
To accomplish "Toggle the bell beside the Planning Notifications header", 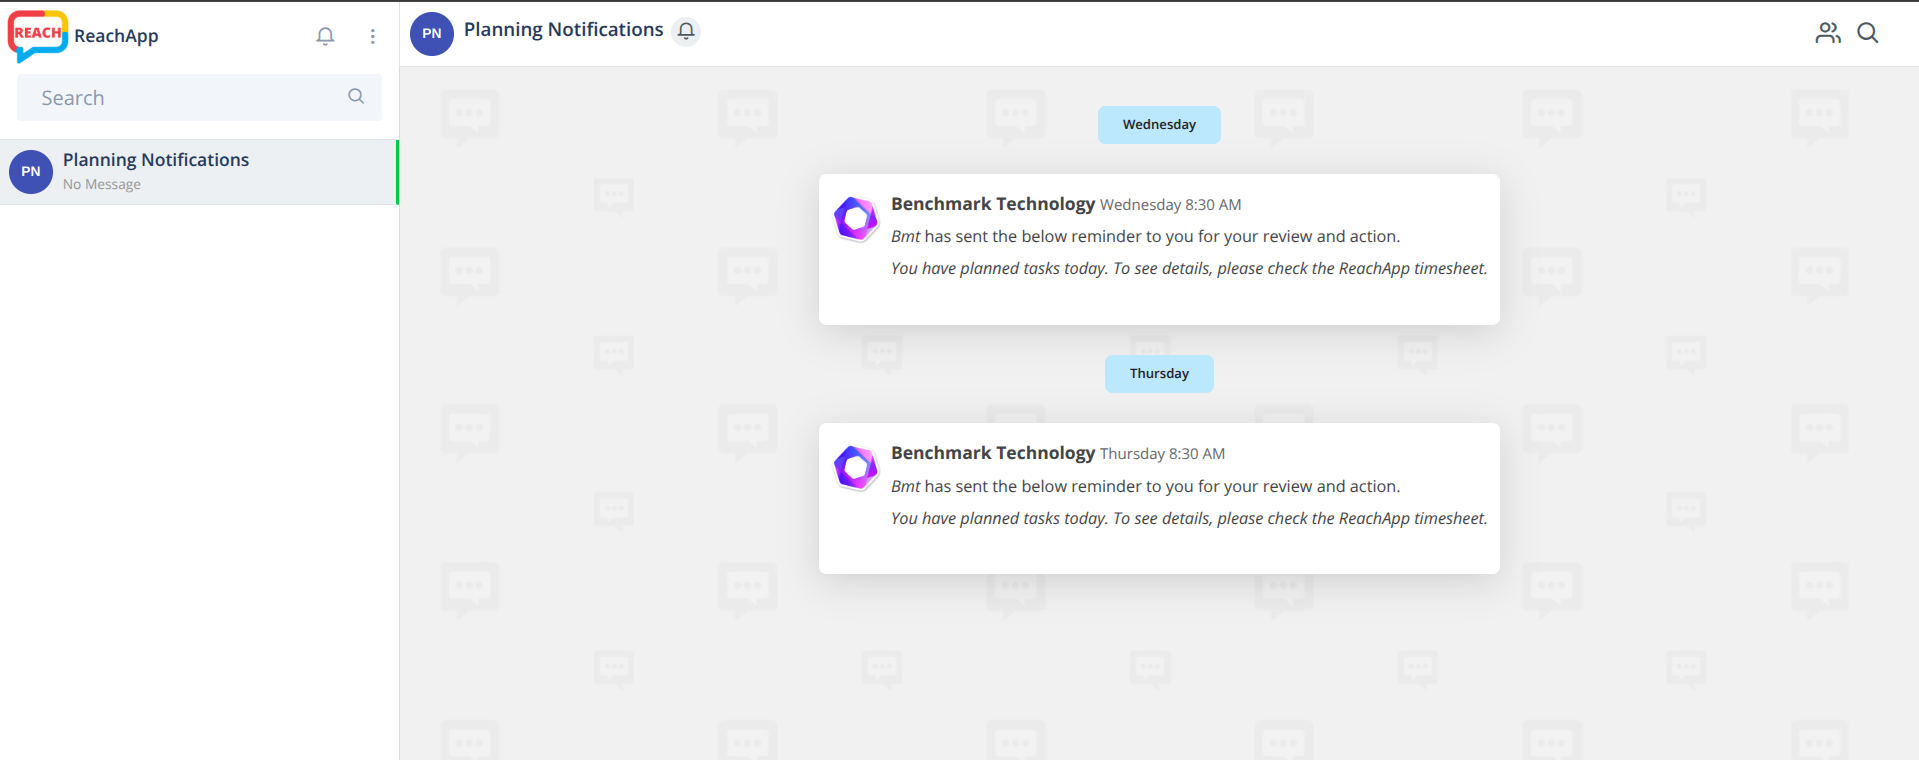I will pyautogui.click(x=686, y=32).
